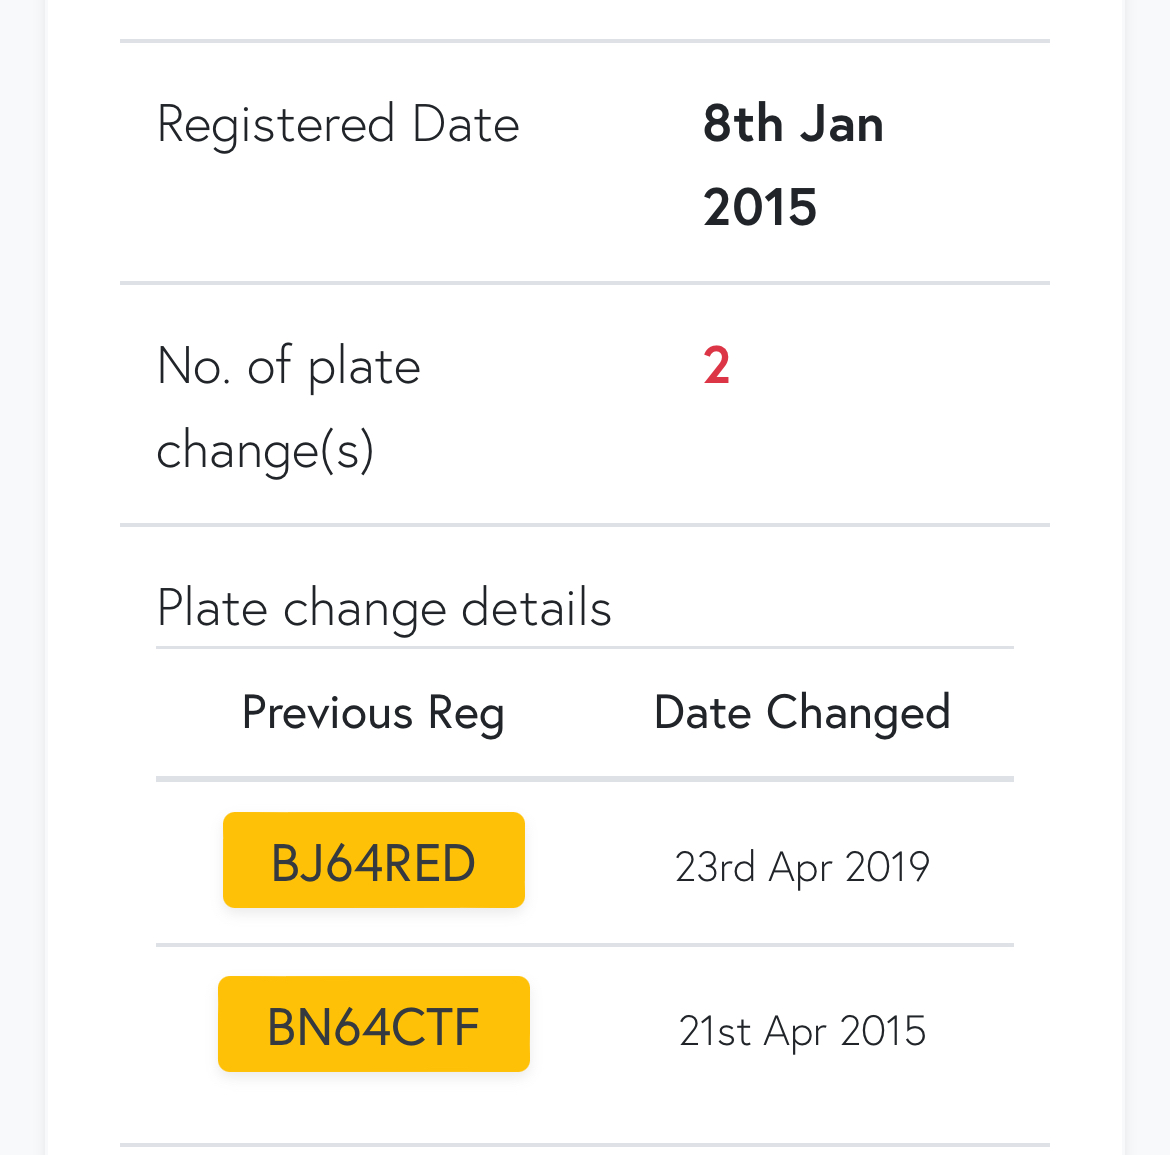Click the BN64CTF previous registration plate
Screen dimensions: 1170x1155
(374, 1024)
